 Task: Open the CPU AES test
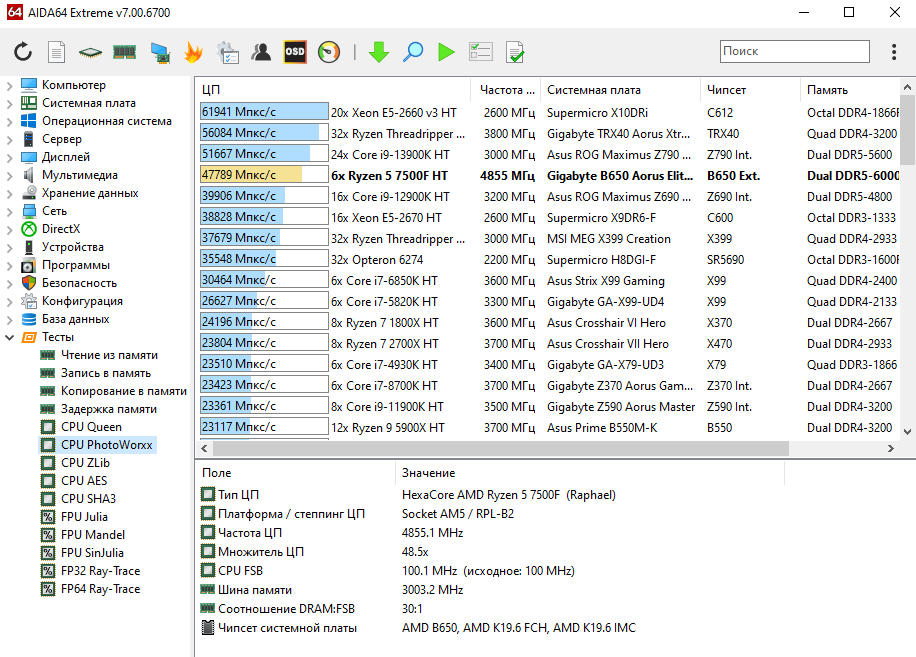click(x=84, y=481)
